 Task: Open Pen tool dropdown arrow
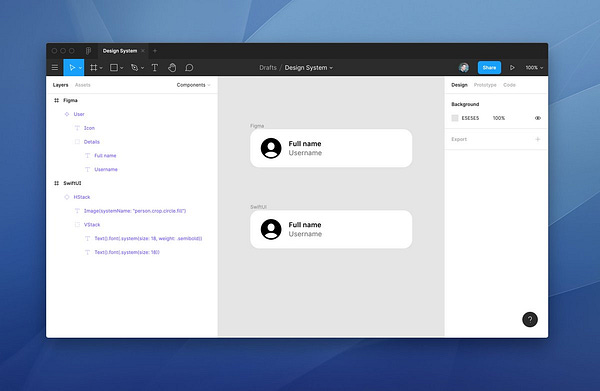pos(142,68)
